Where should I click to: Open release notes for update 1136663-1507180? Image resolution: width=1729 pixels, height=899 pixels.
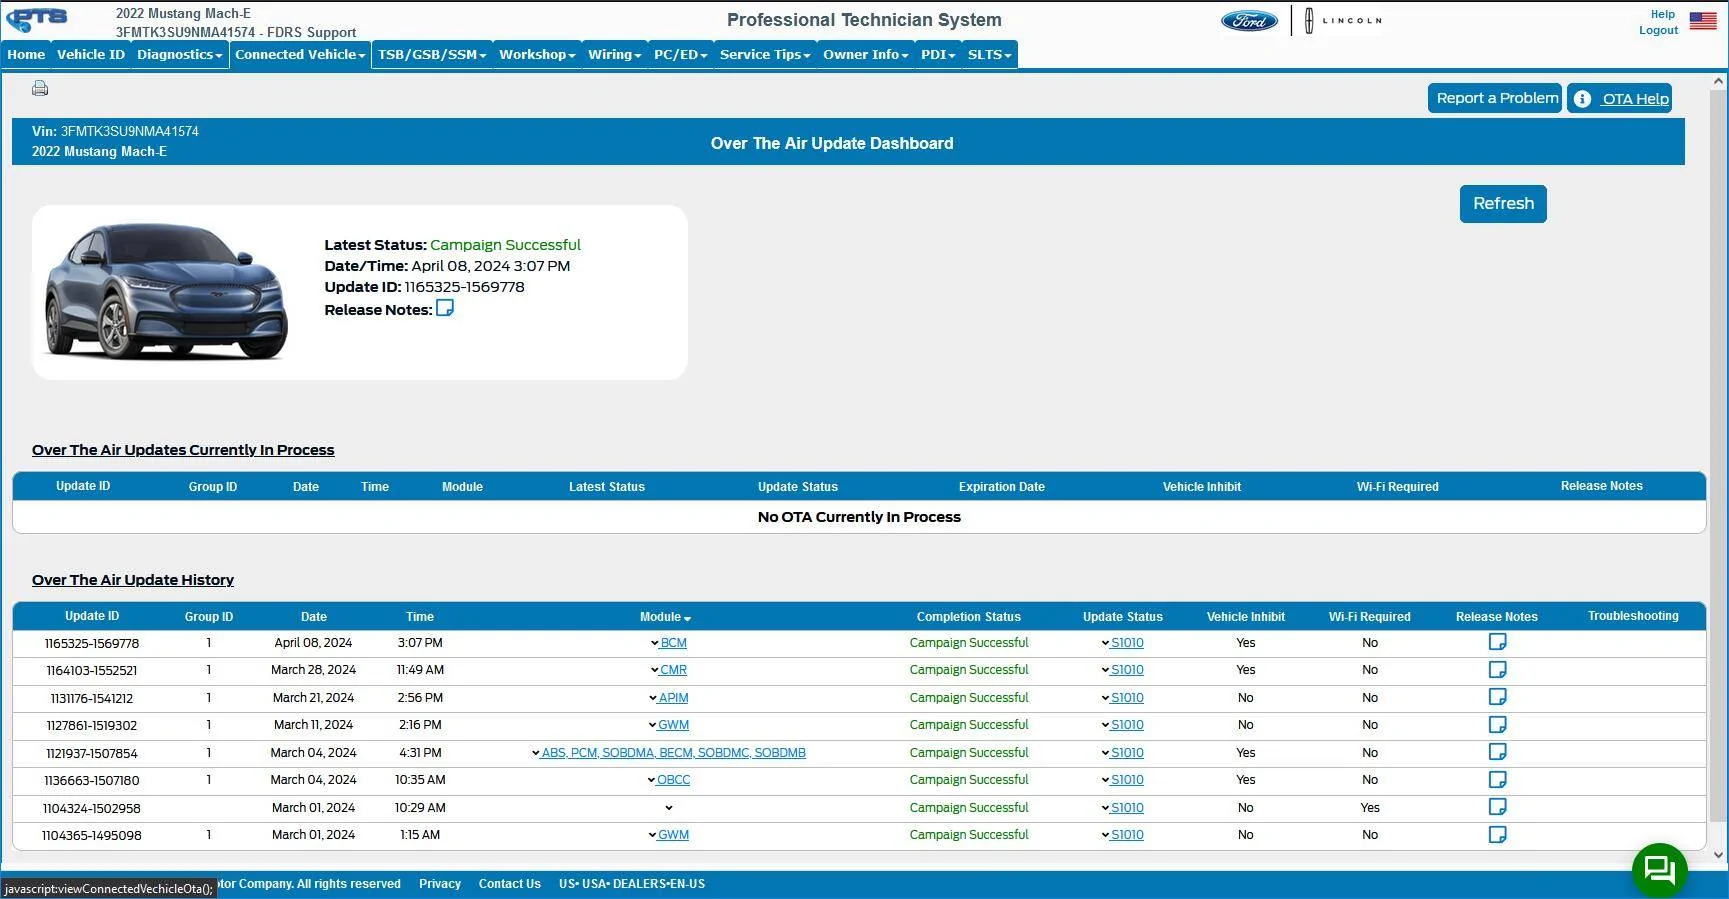(x=1497, y=780)
